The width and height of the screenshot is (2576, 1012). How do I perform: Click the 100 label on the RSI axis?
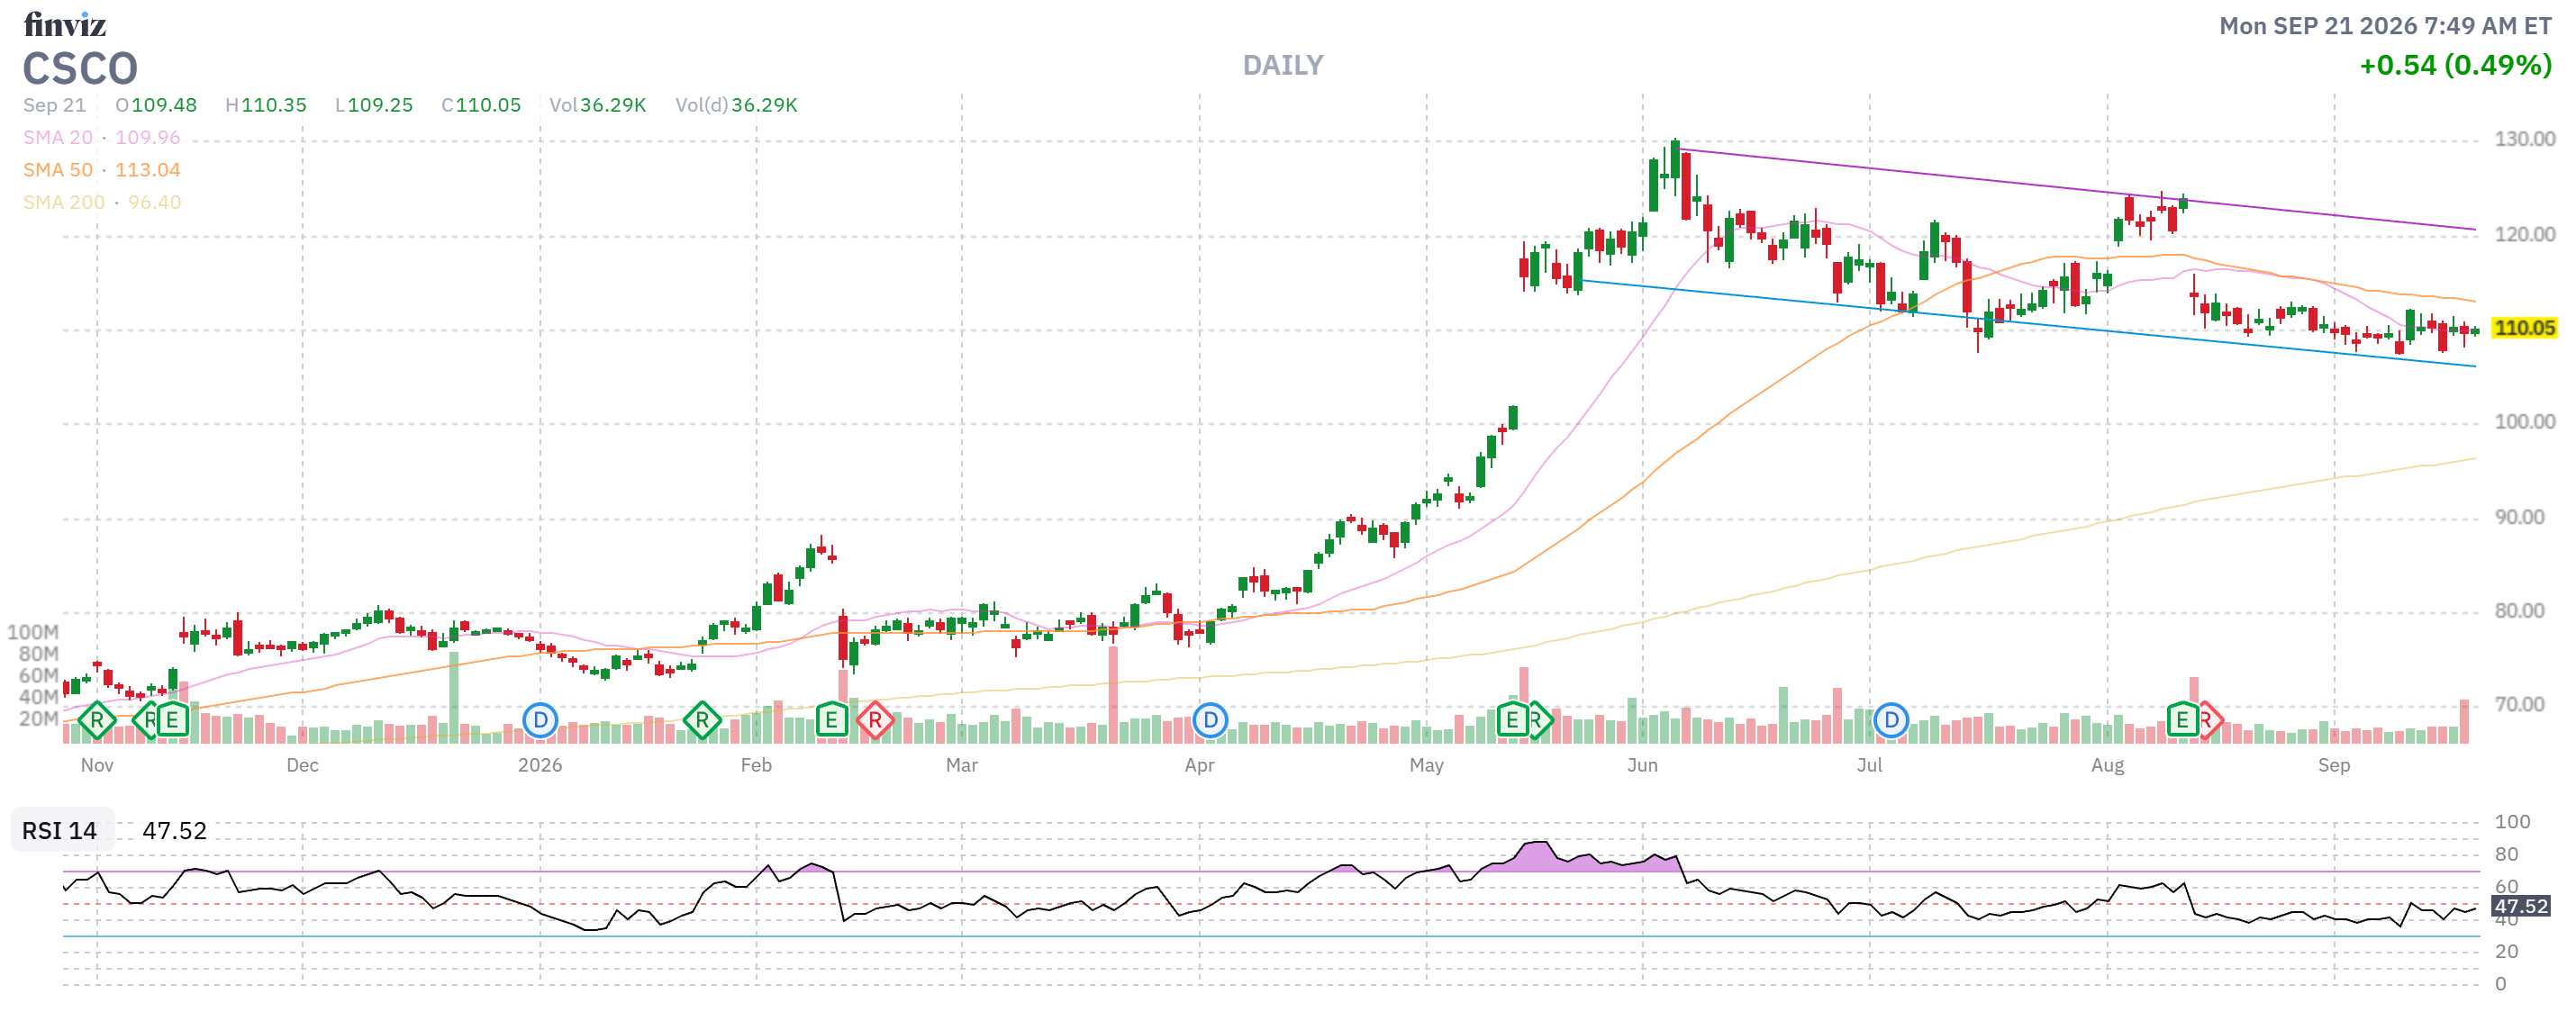2512,822
